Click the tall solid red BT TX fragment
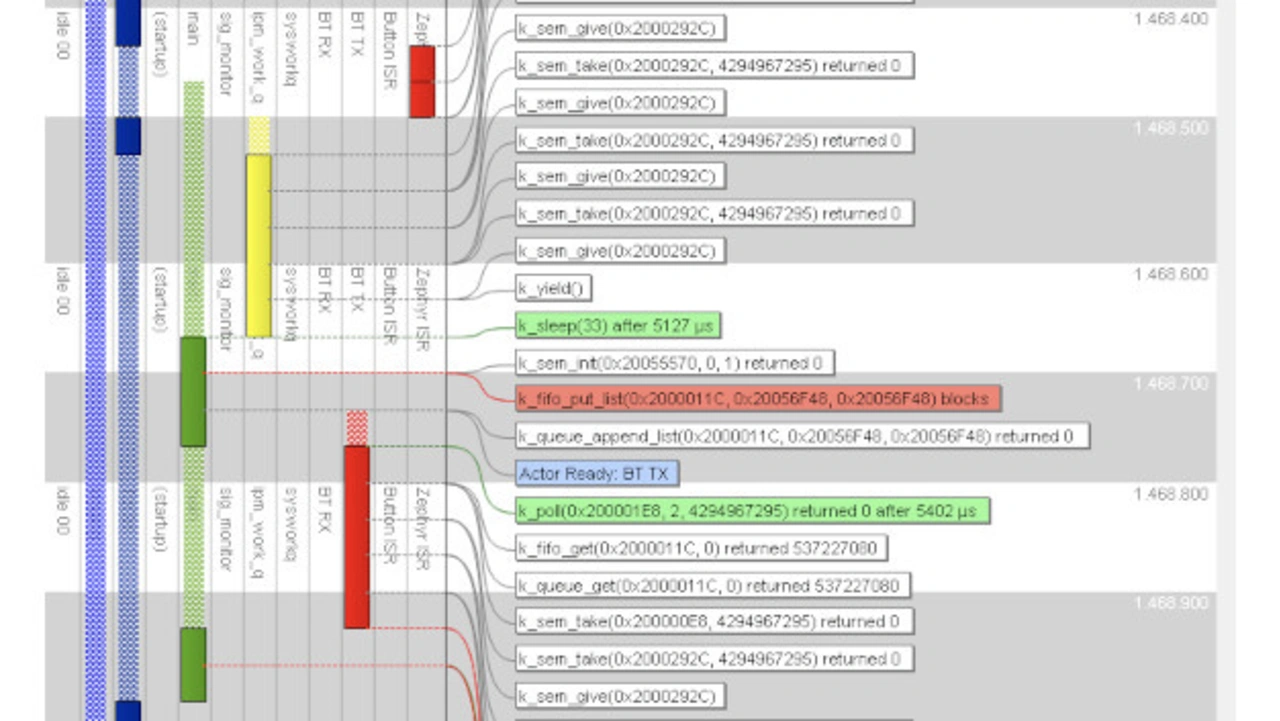 357,536
